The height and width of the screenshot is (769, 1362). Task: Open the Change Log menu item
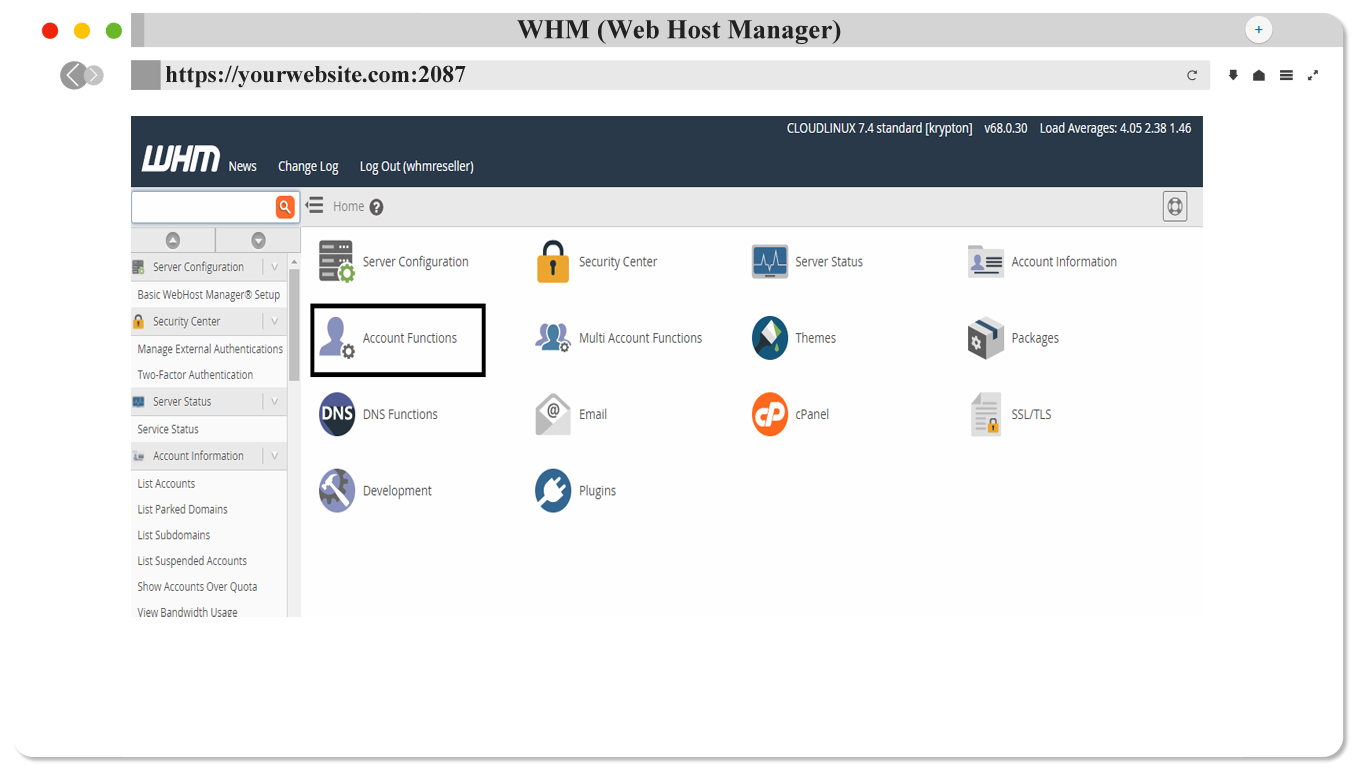[x=308, y=167]
